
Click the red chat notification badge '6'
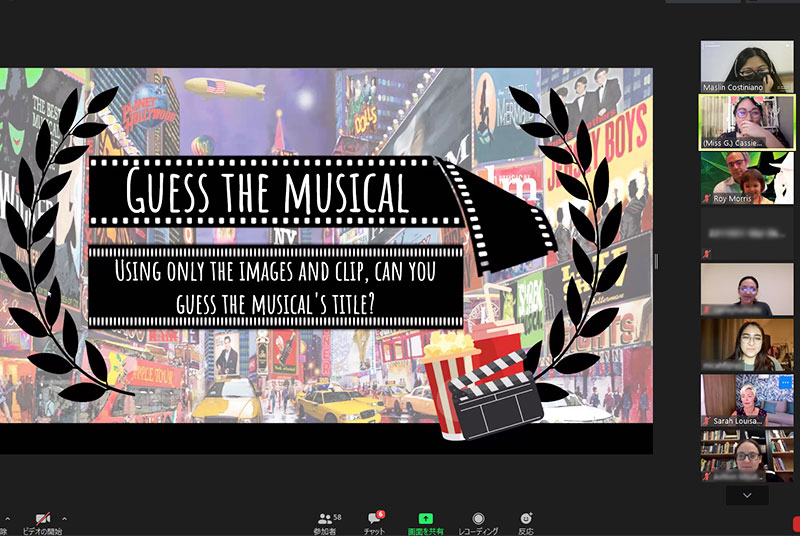(x=381, y=514)
